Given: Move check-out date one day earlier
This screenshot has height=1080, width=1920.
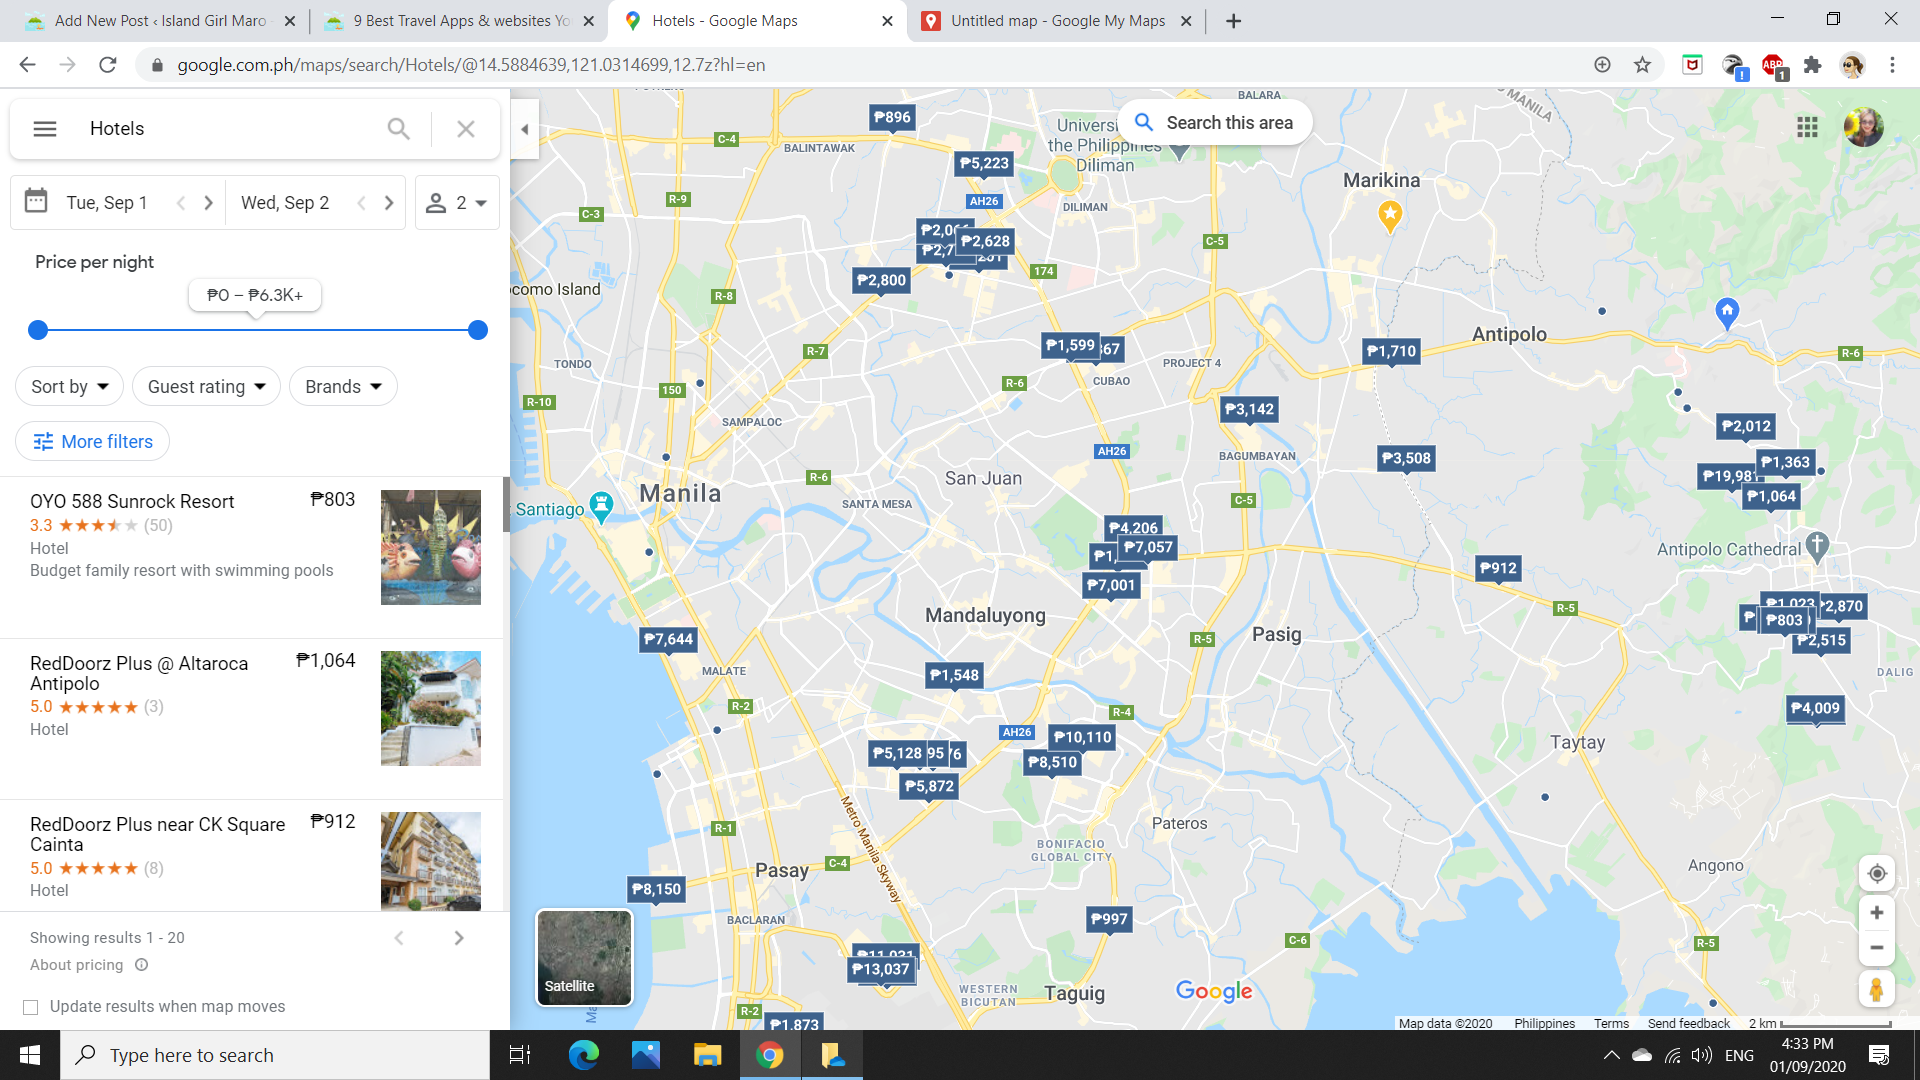Looking at the screenshot, I should [361, 203].
